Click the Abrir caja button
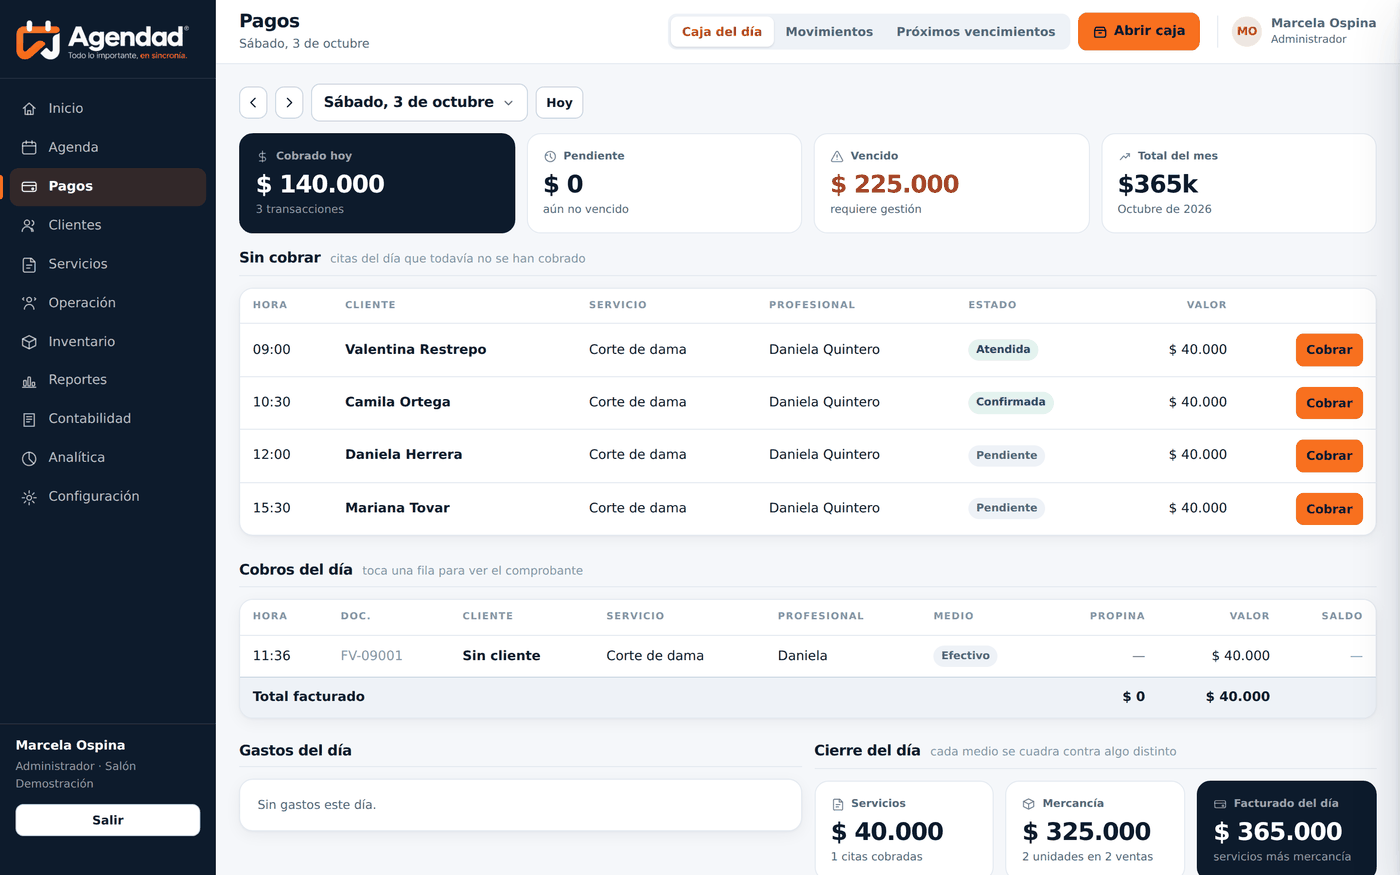The width and height of the screenshot is (1400, 875). (x=1139, y=31)
